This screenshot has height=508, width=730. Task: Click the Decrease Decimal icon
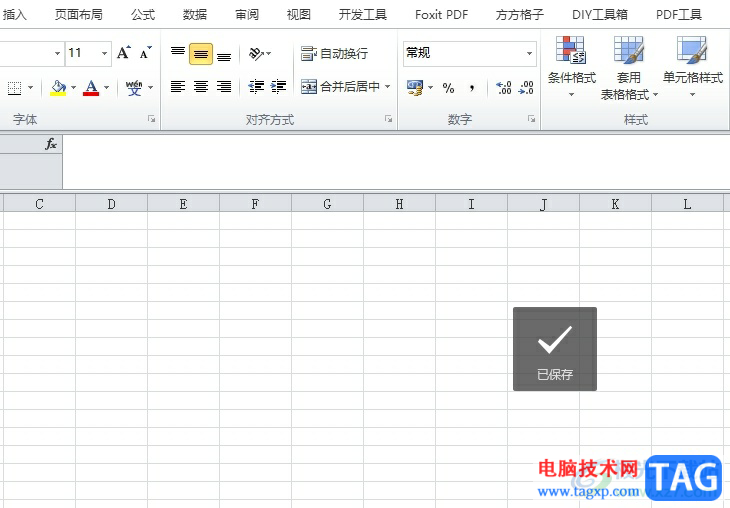526,88
